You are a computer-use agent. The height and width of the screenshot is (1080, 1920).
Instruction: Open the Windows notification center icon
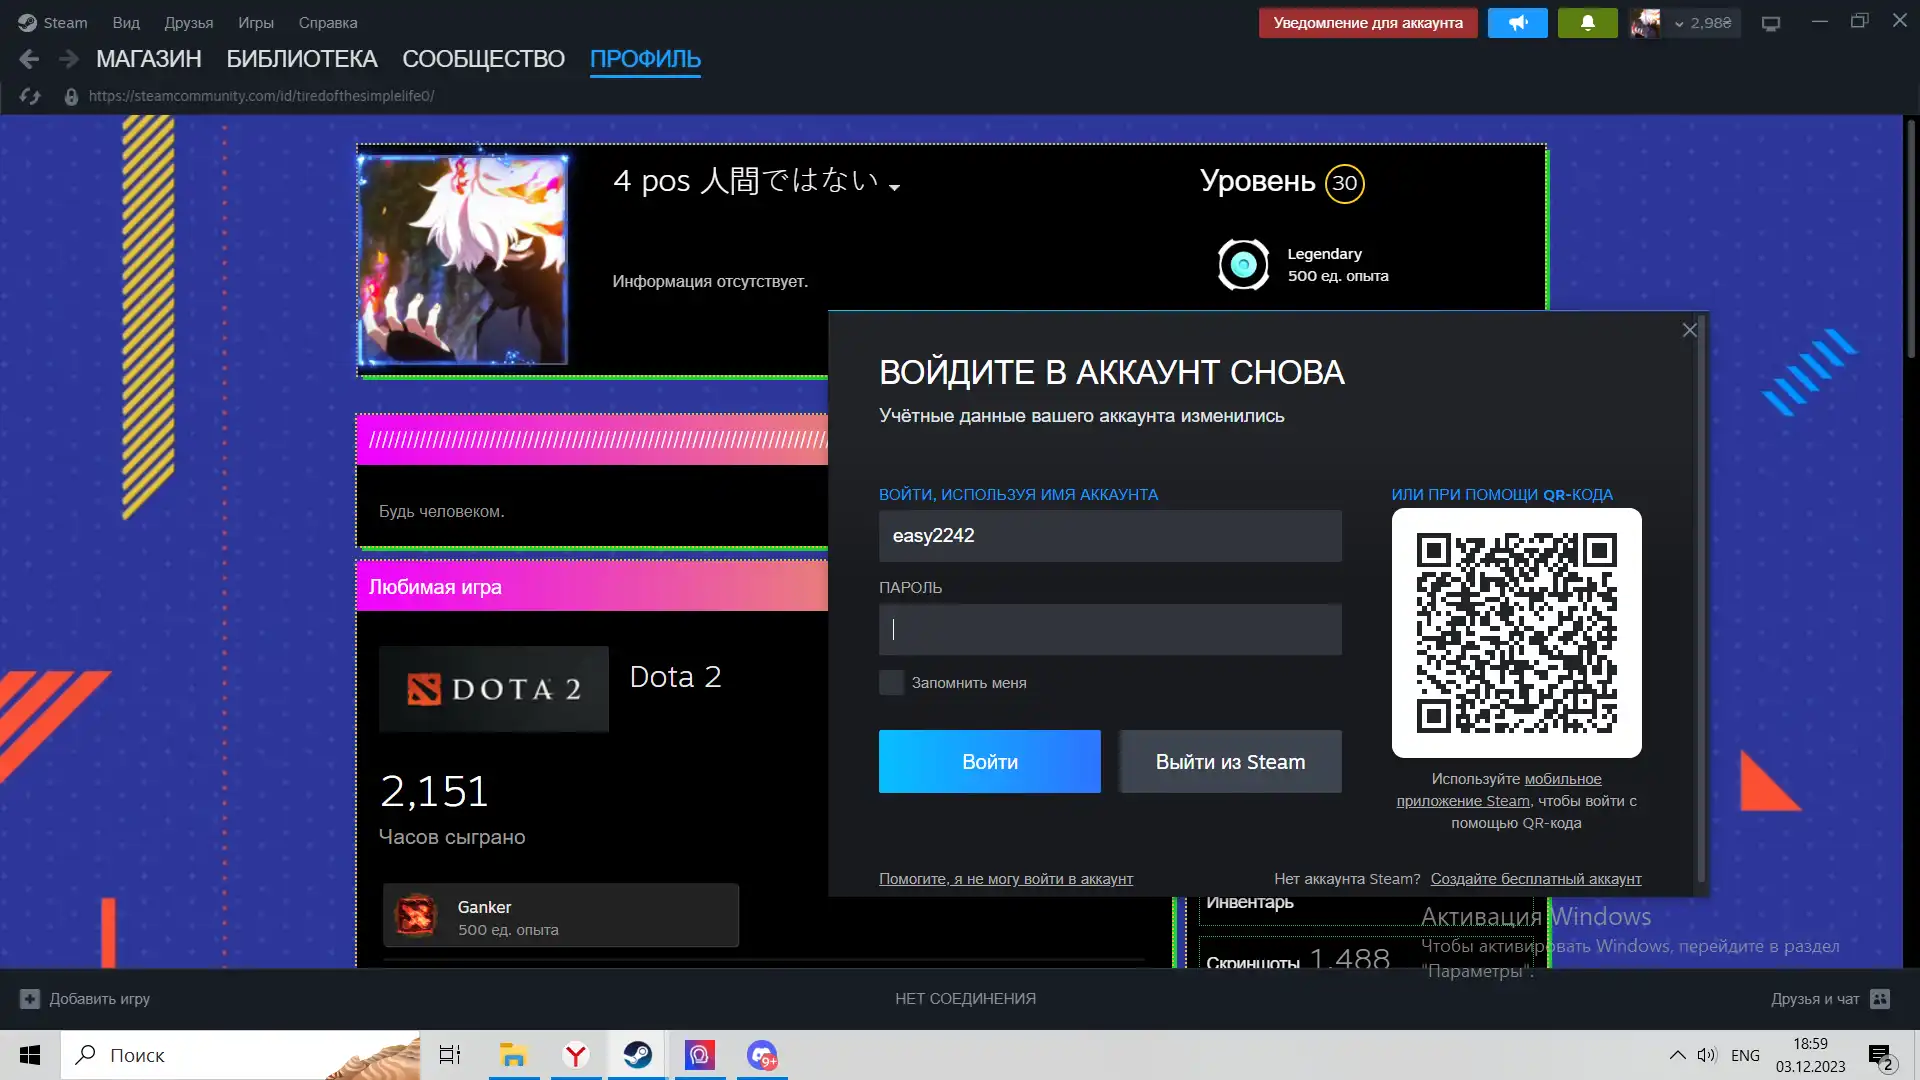coord(1880,1056)
